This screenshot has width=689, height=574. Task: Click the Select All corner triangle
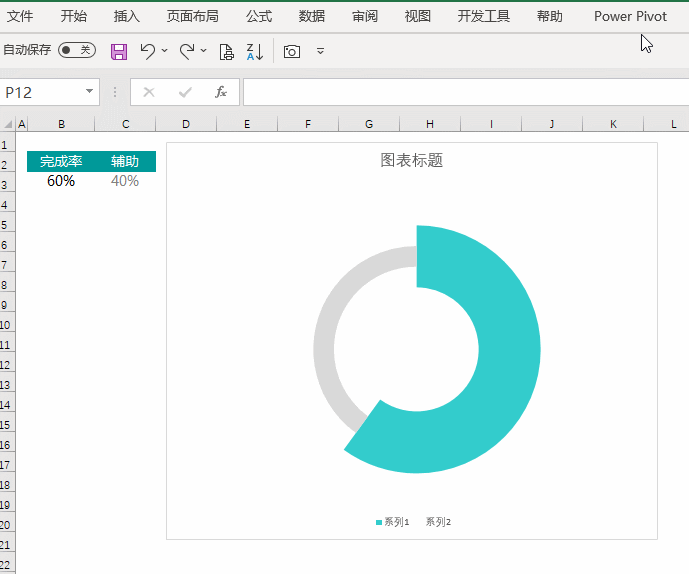(8, 124)
